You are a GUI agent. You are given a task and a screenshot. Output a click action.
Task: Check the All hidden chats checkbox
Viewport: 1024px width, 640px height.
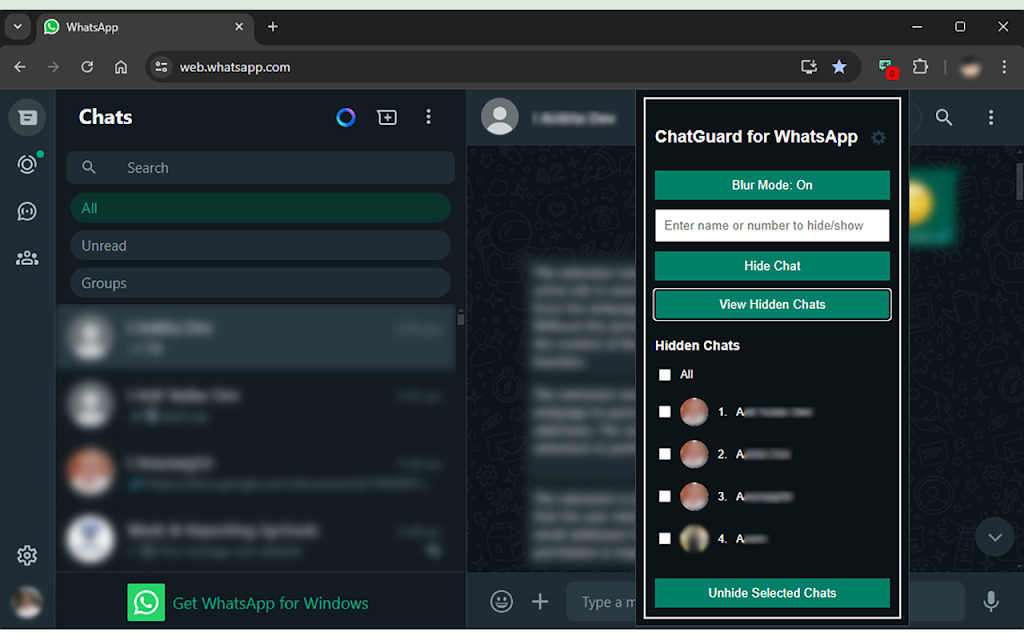pyautogui.click(x=665, y=375)
